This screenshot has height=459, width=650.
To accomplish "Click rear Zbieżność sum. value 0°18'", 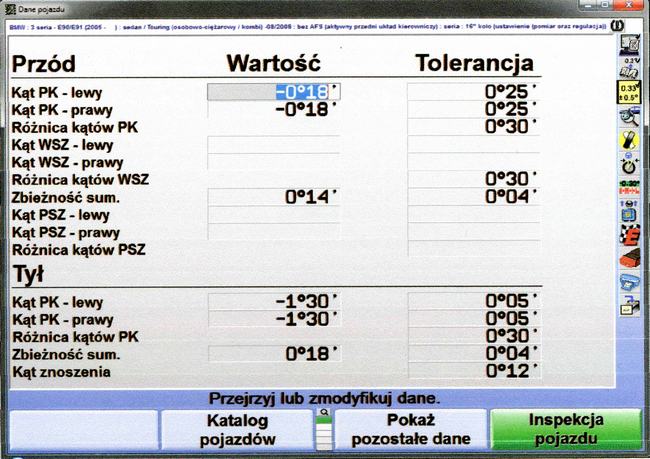I will click(x=273, y=353).
